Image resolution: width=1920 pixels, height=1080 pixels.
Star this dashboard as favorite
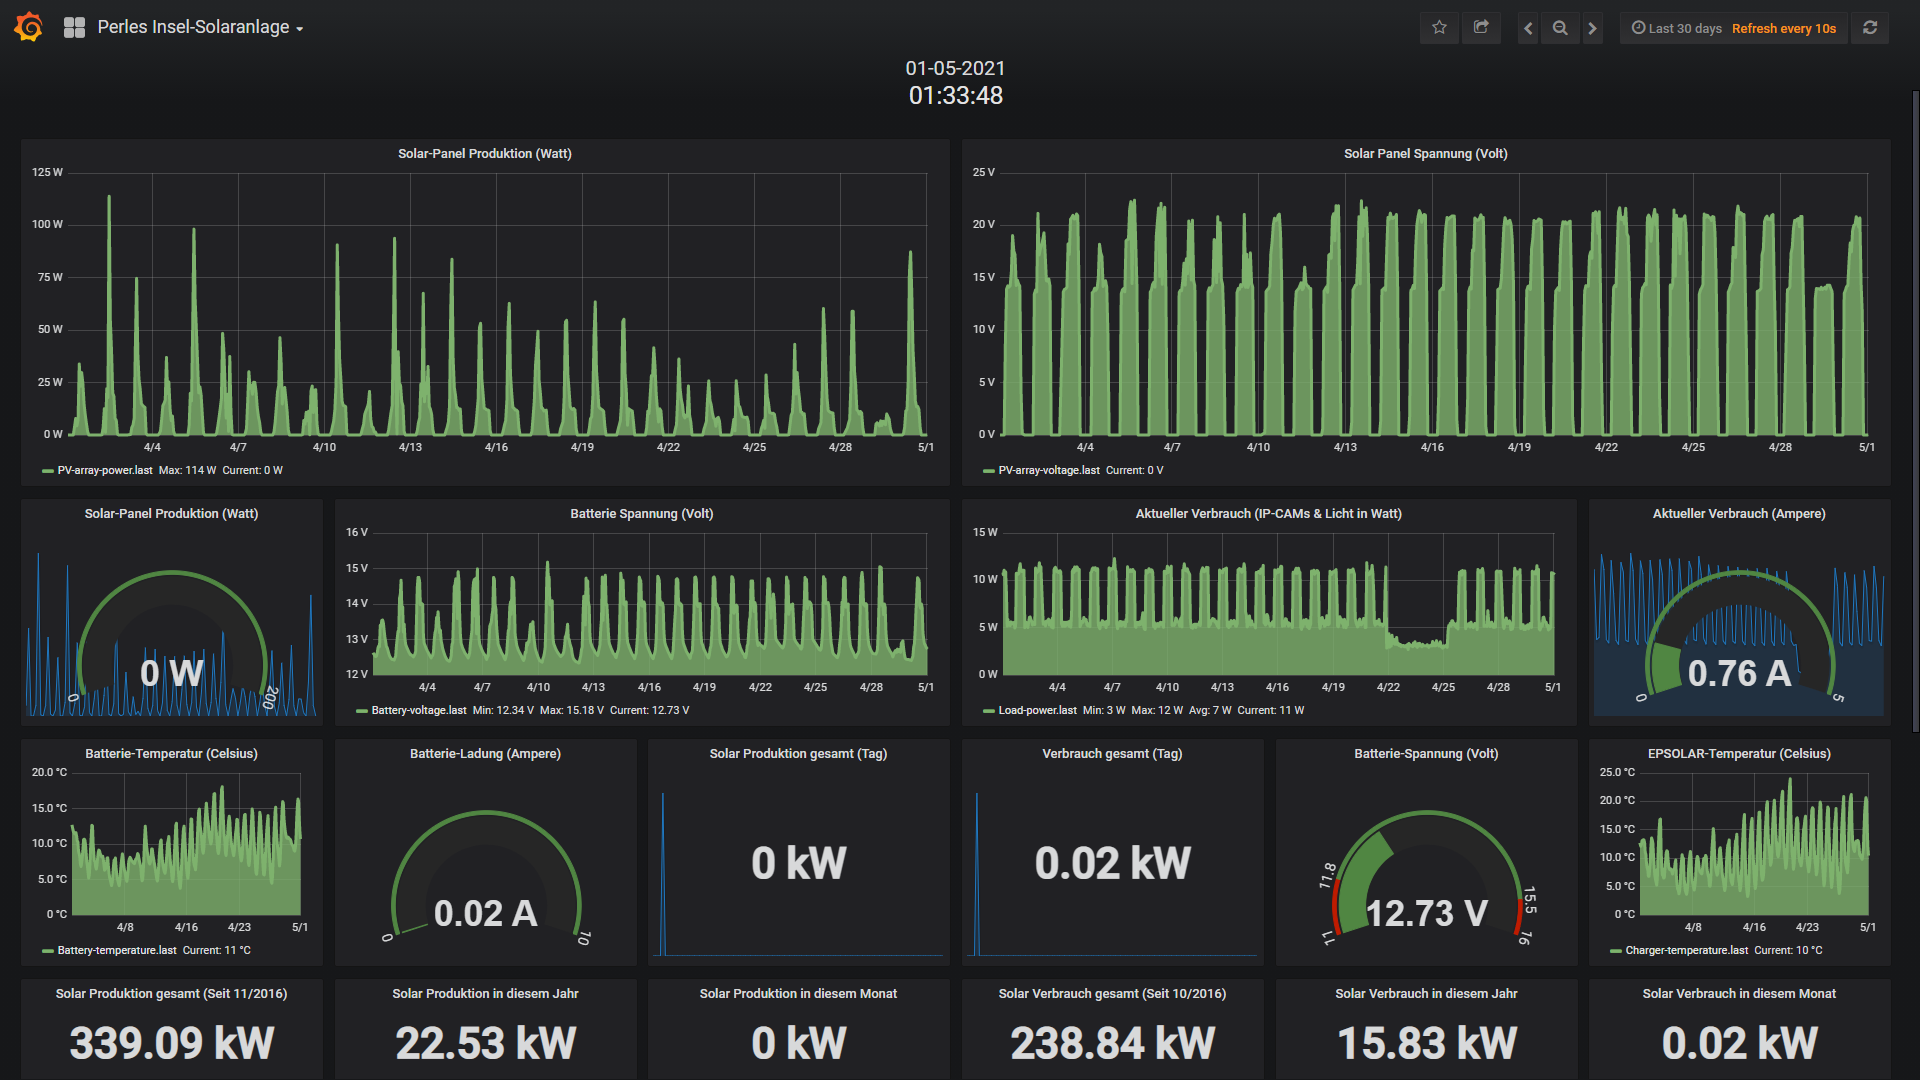tap(1439, 28)
